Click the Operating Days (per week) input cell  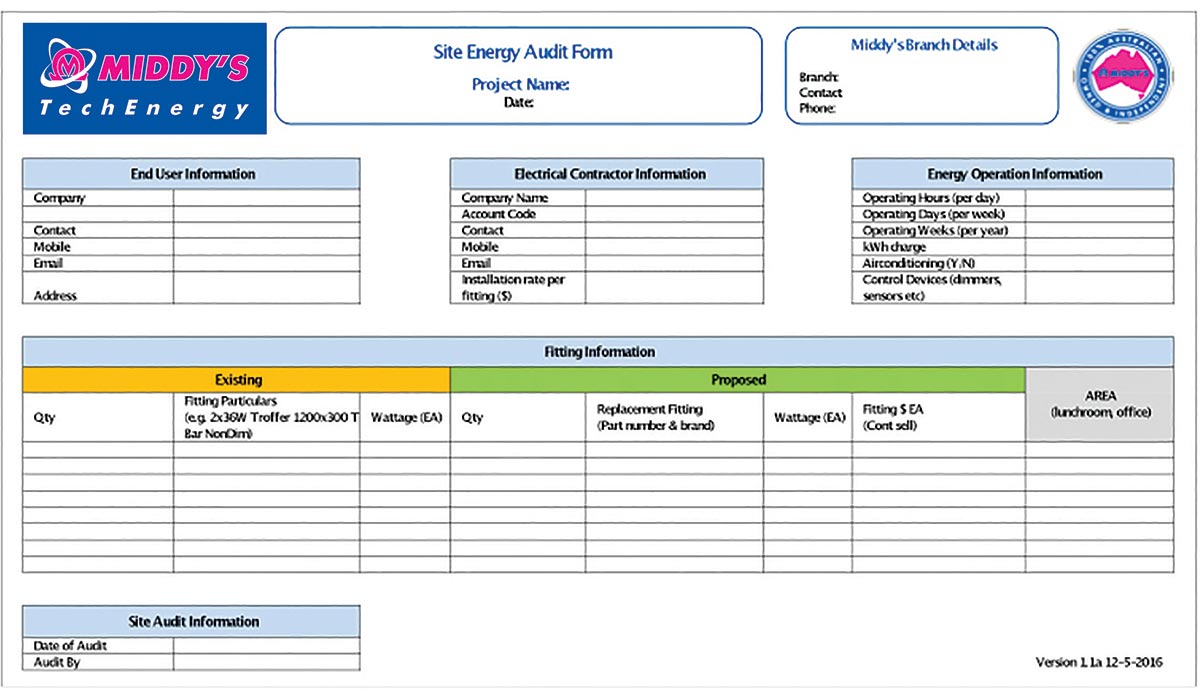[x=1099, y=214]
